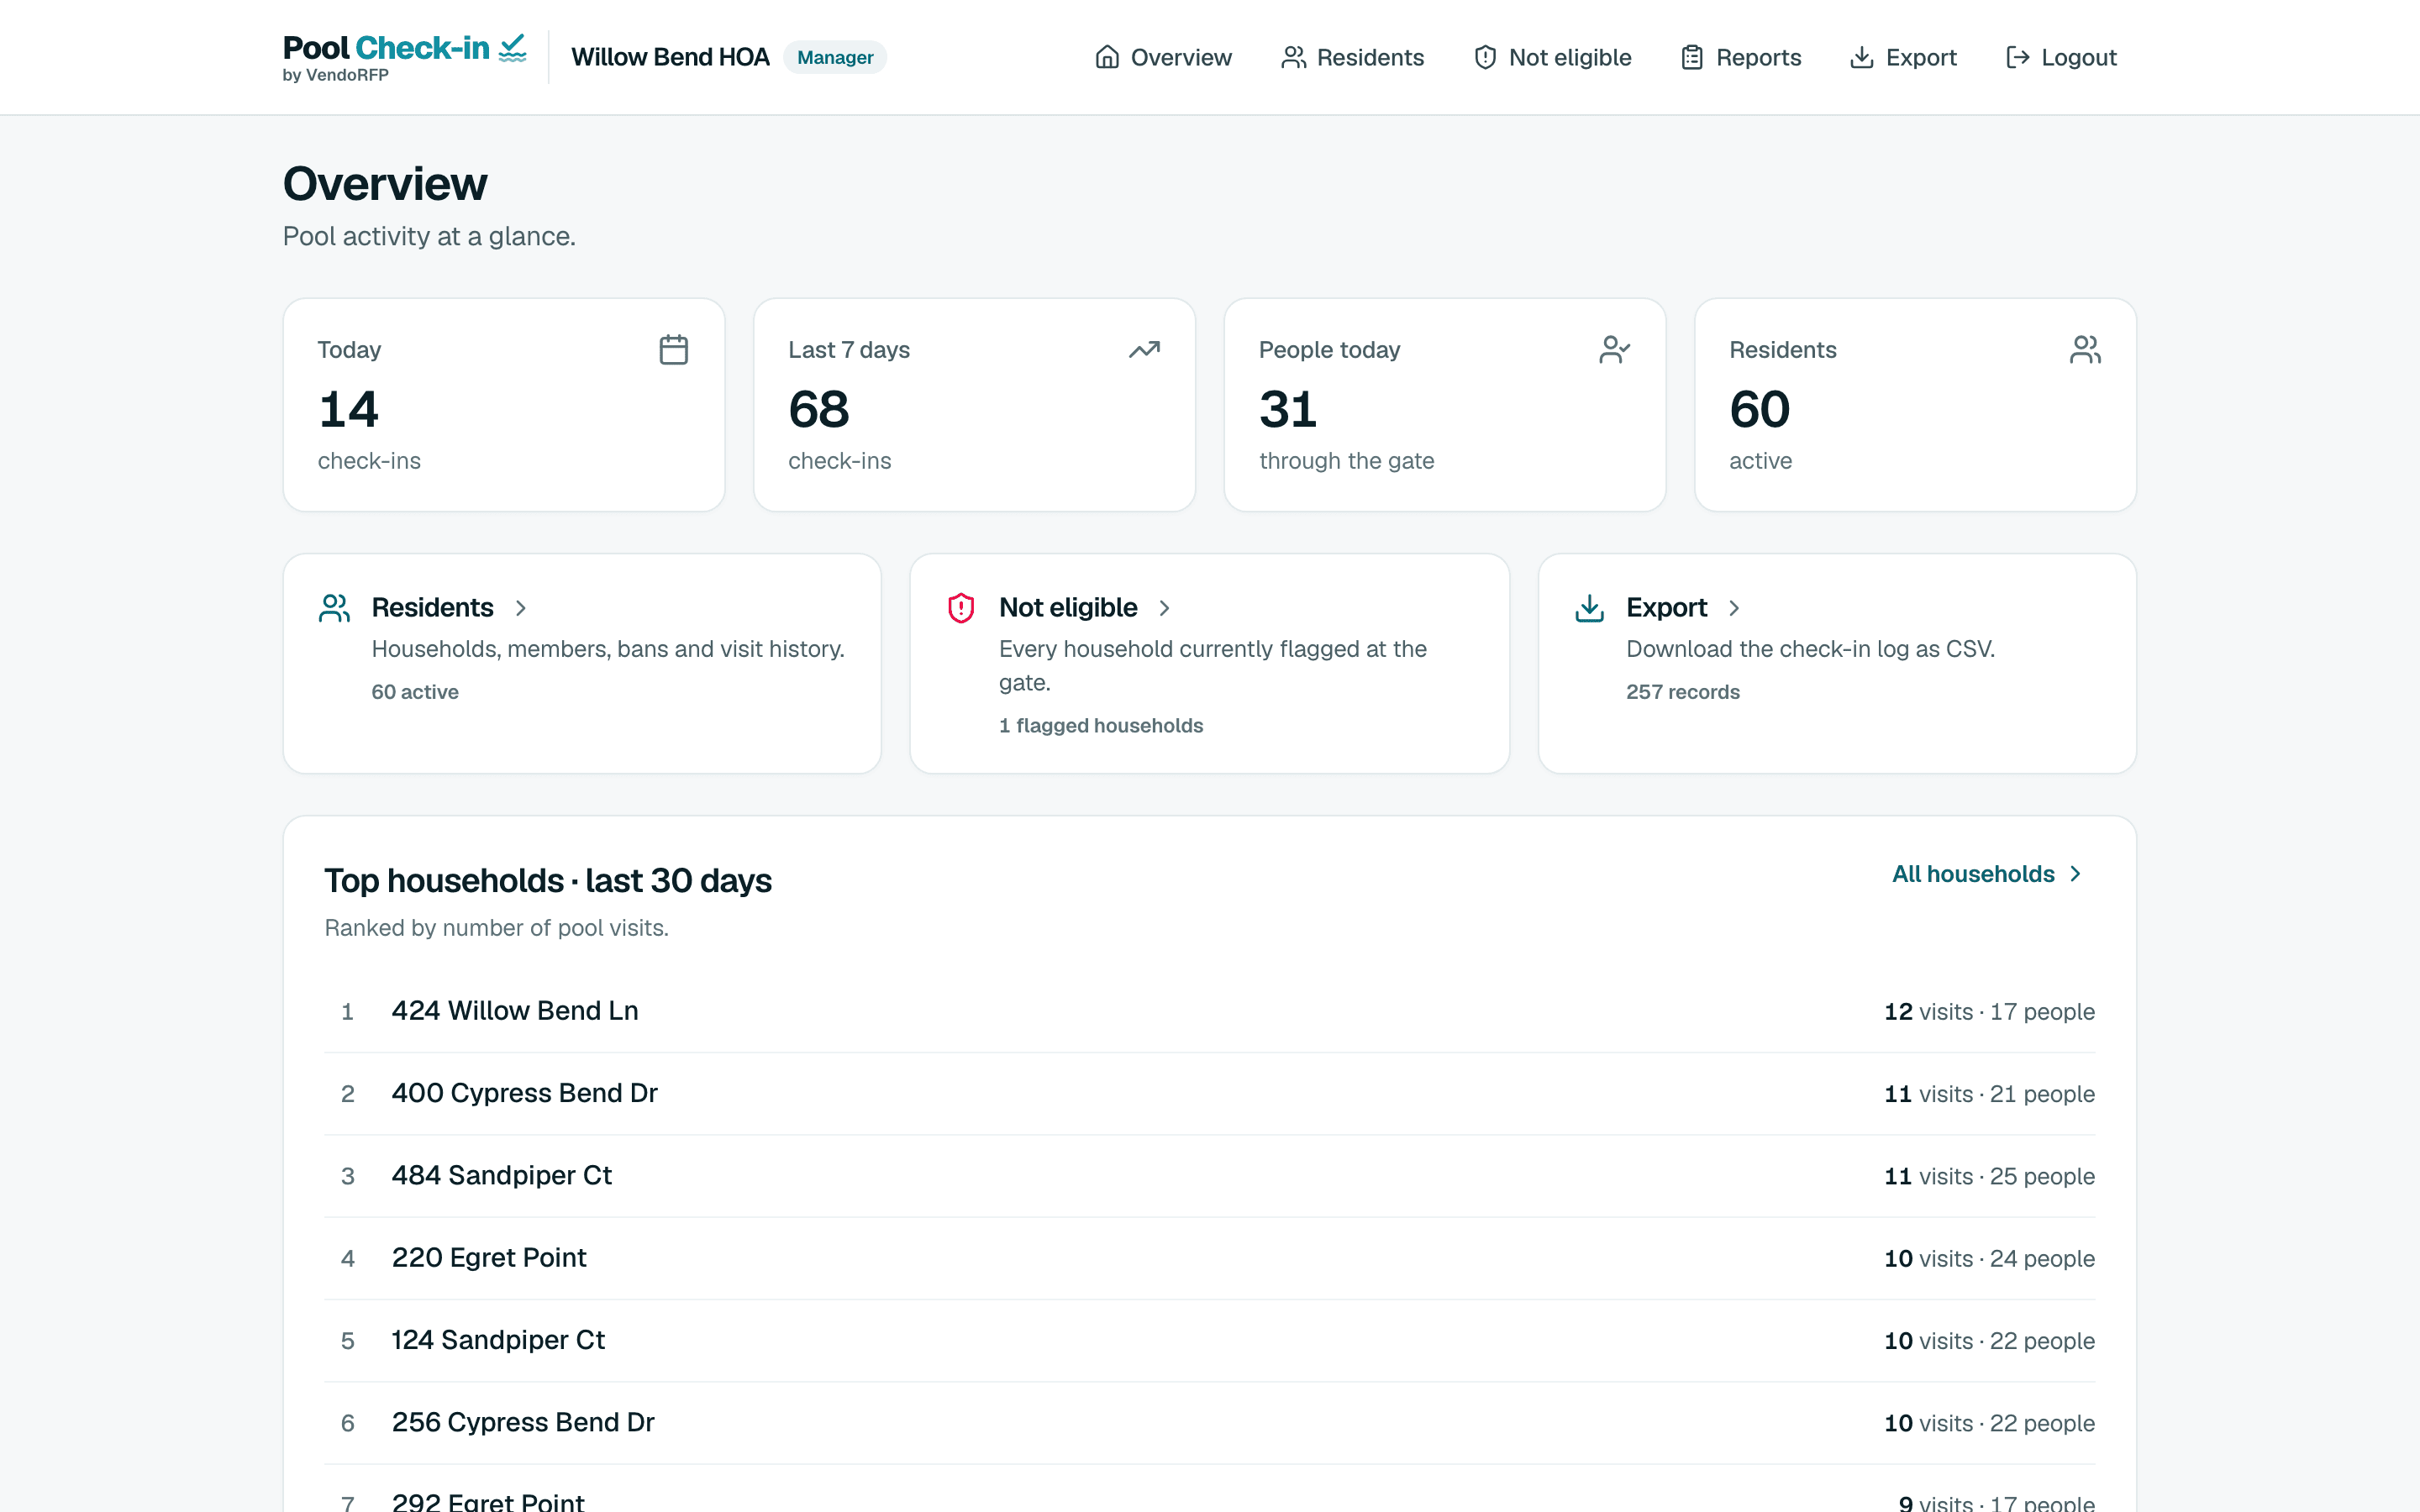Click the 60 active text in the Residents shortcut card
2420x1512 pixels.
tap(415, 692)
